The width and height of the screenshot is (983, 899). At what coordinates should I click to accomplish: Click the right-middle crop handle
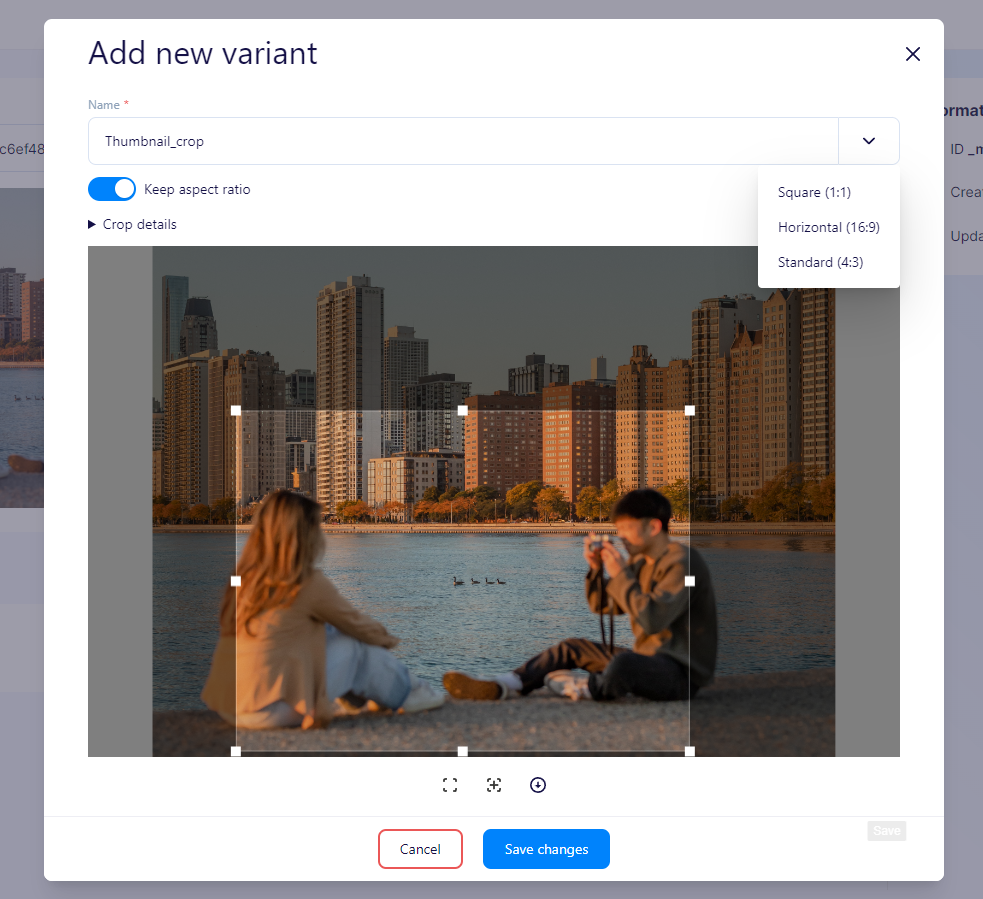[690, 581]
